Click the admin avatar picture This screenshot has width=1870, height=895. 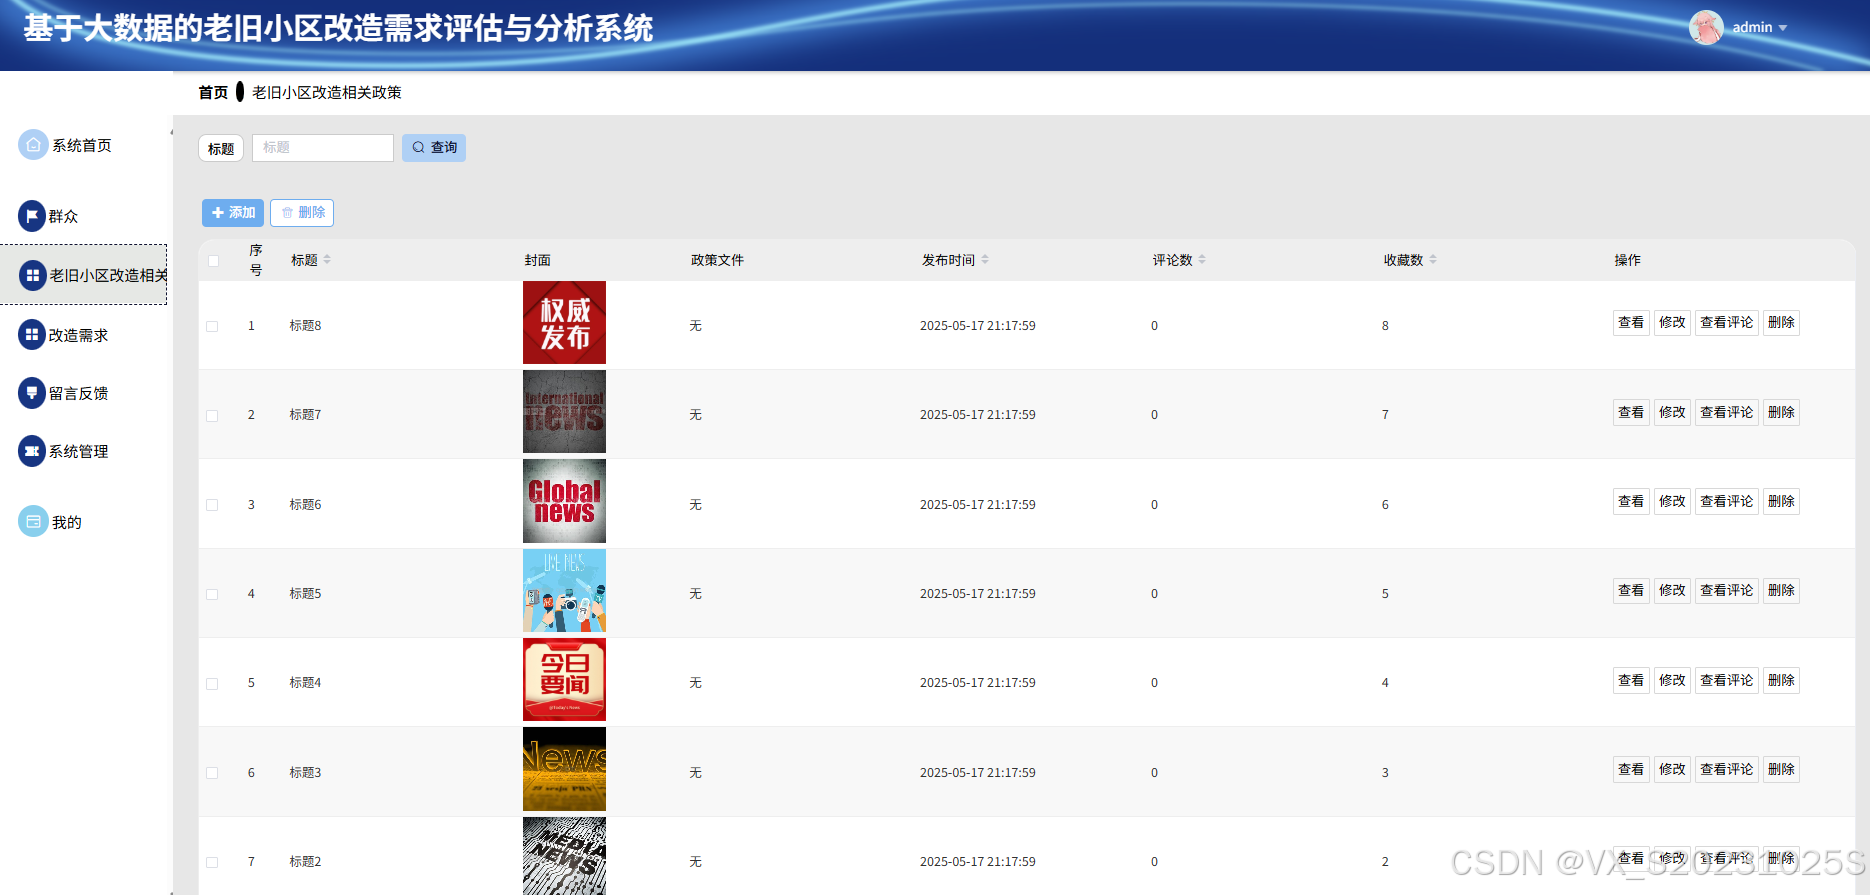(1706, 27)
